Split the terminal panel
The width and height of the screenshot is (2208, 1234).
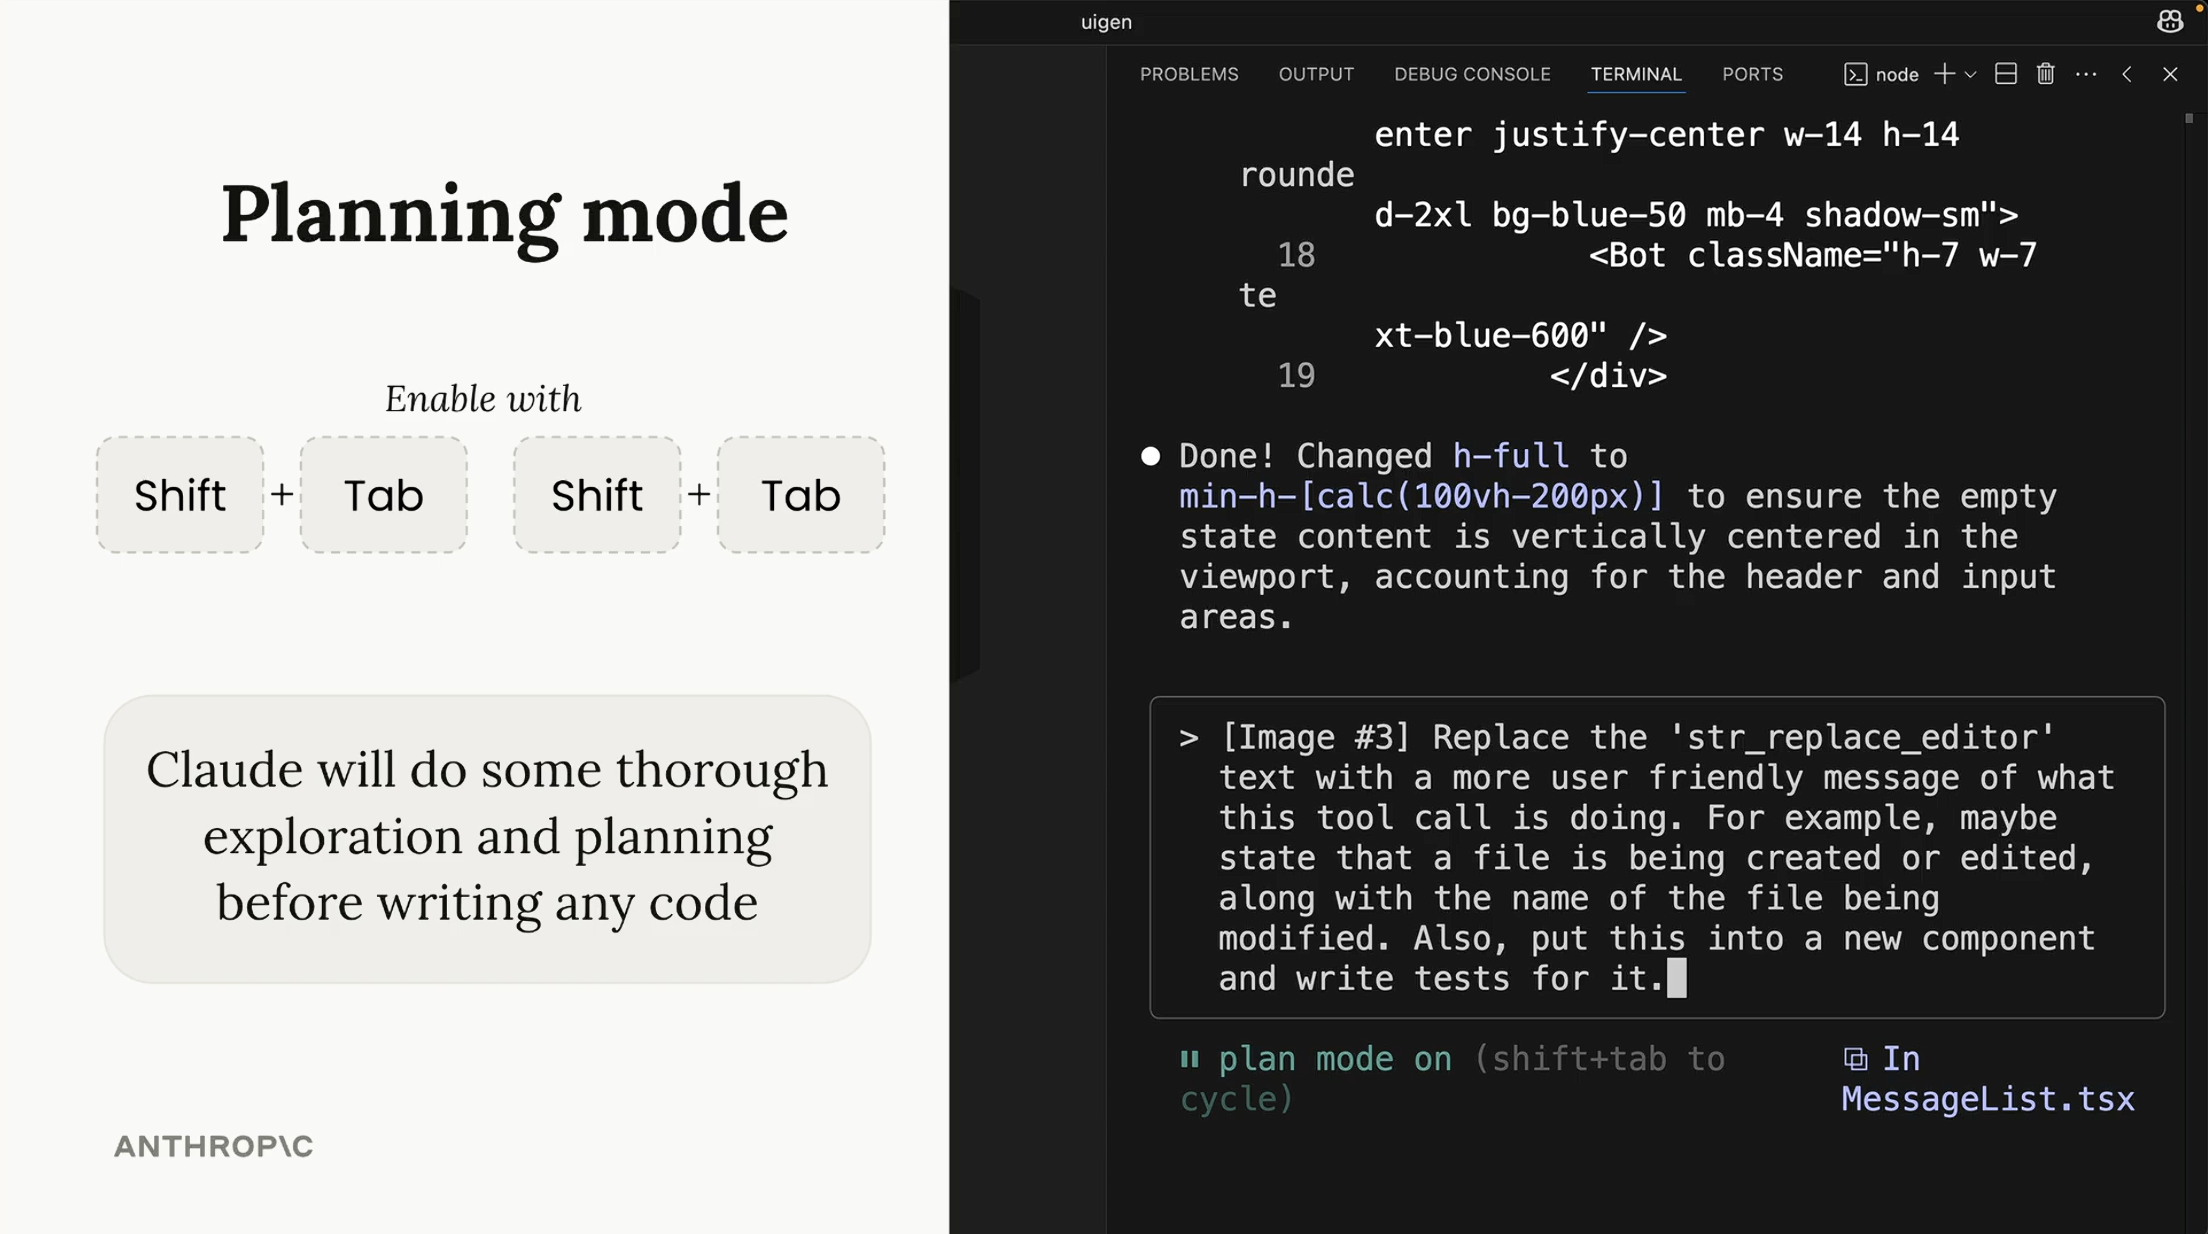(x=2005, y=74)
